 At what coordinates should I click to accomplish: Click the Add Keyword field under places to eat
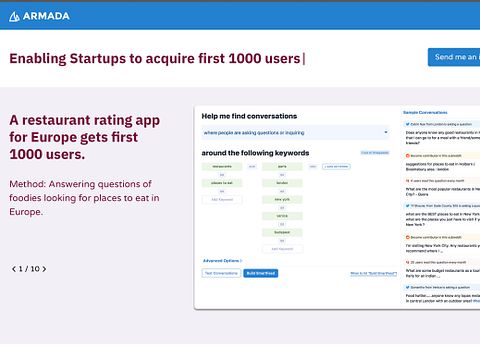tap(222, 200)
